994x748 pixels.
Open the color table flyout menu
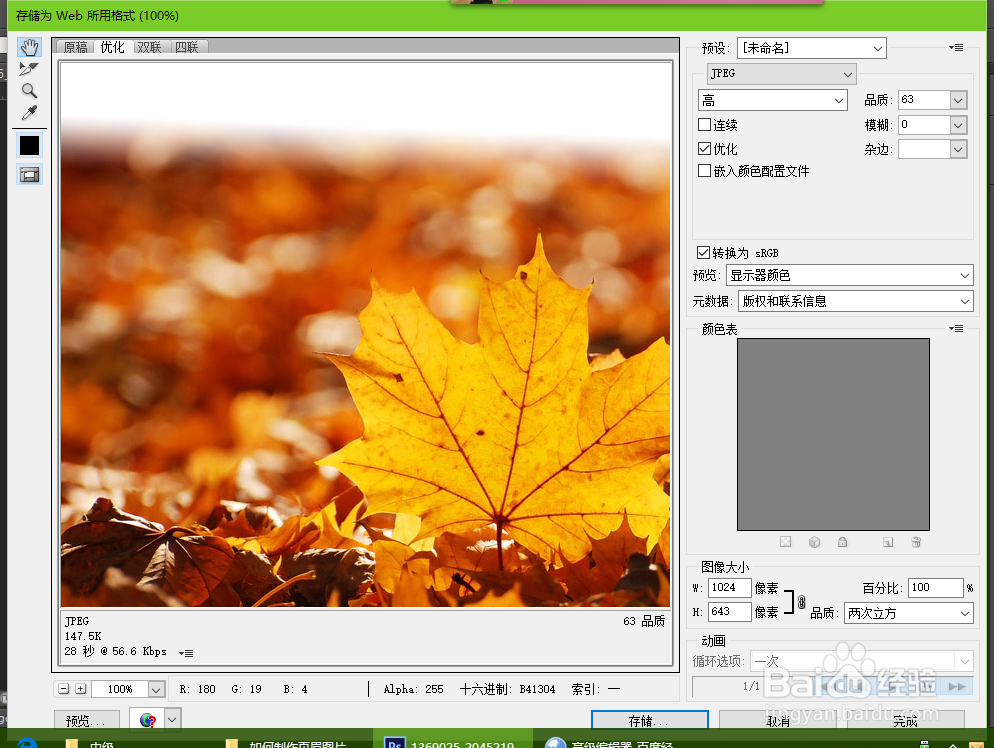click(956, 328)
